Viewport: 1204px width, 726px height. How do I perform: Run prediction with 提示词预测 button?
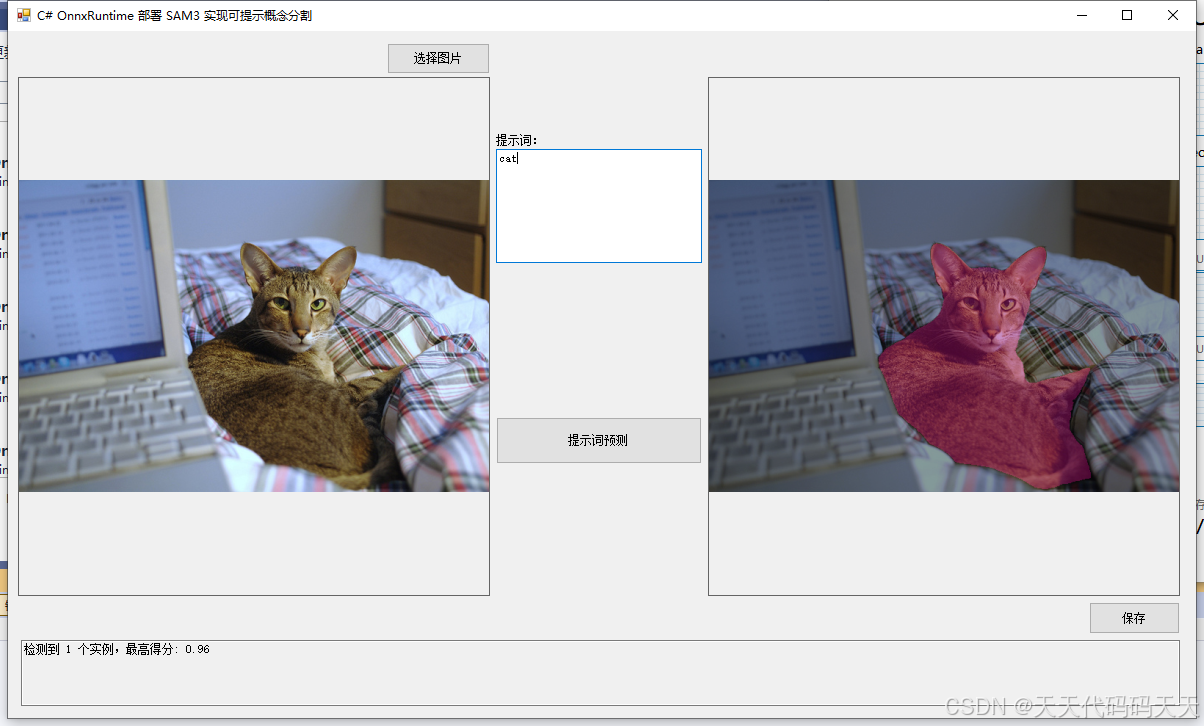point(599,440)
